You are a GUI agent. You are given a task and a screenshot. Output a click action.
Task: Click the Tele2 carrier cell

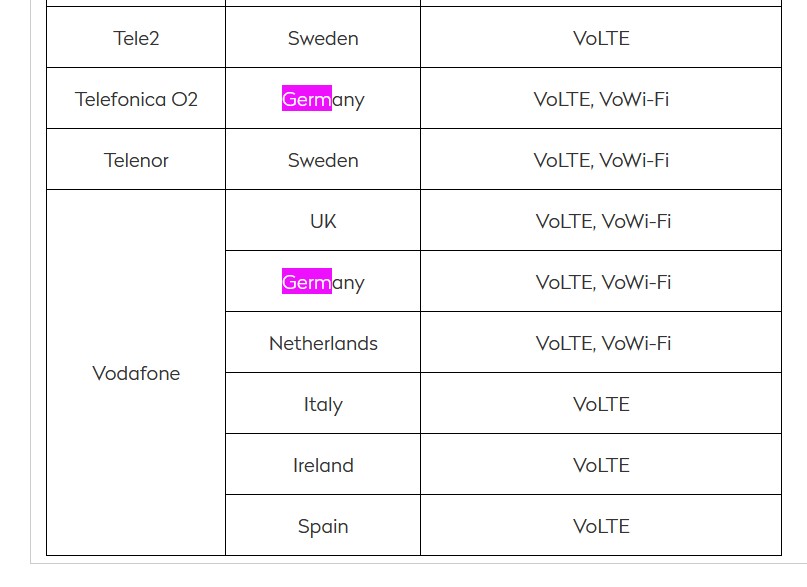click(x=136, y=38)
